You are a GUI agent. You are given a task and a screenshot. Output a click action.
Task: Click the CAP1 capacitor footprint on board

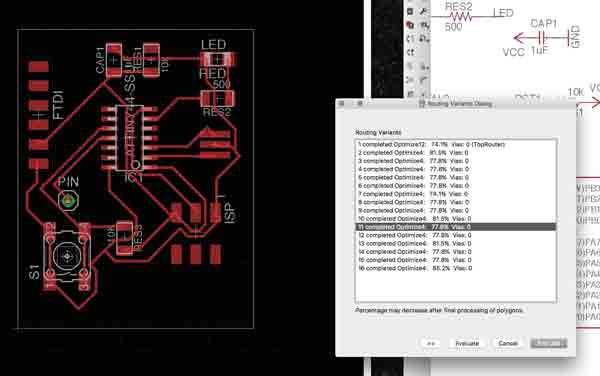click(x=114, y=60)
